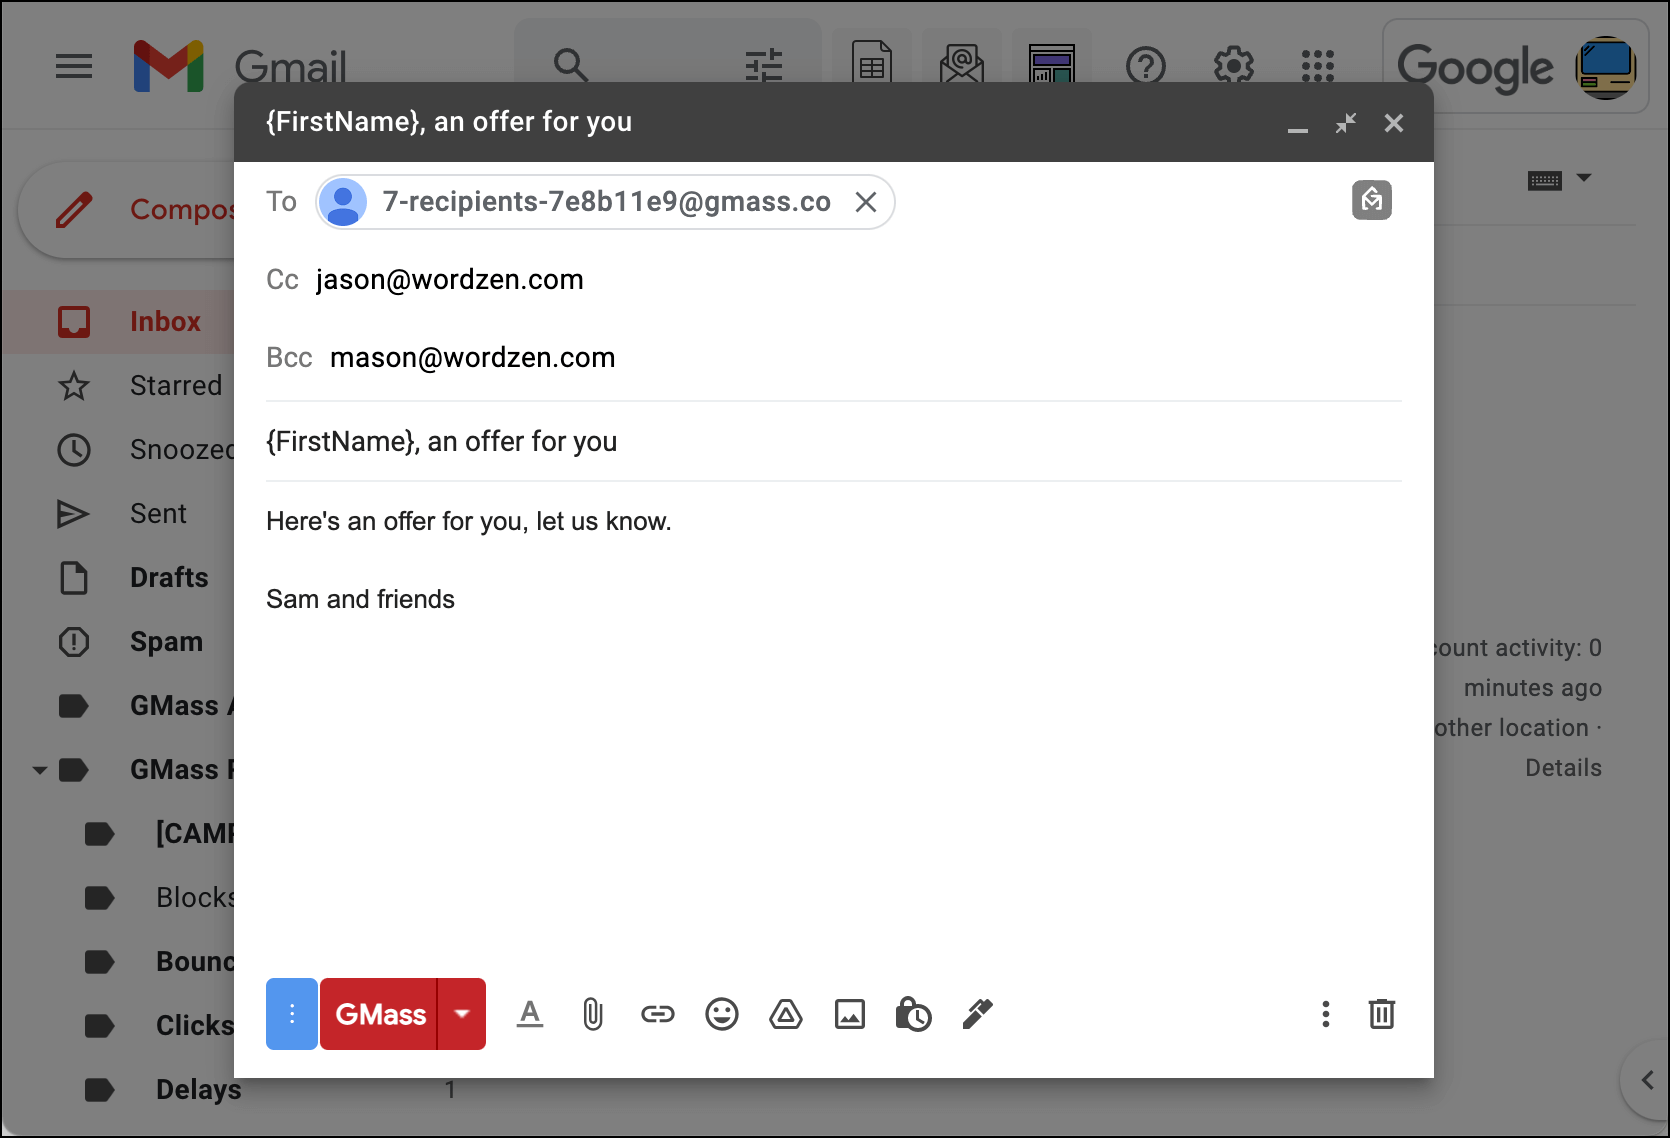Discard draft with trash icon
This screenshot has height=1138, width=1670.
pos(1382,1014)
